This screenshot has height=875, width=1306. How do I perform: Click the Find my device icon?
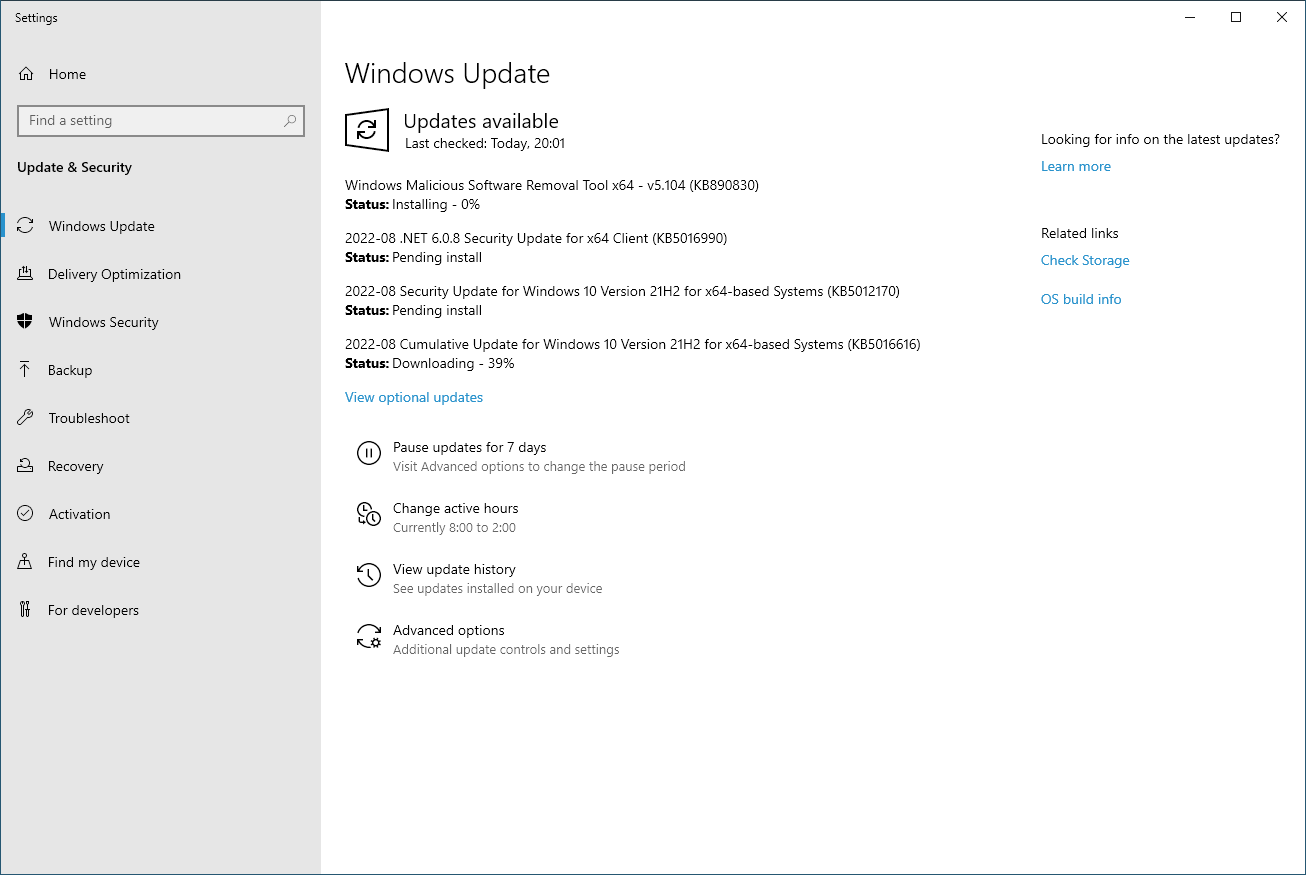[x=26, y=562]
